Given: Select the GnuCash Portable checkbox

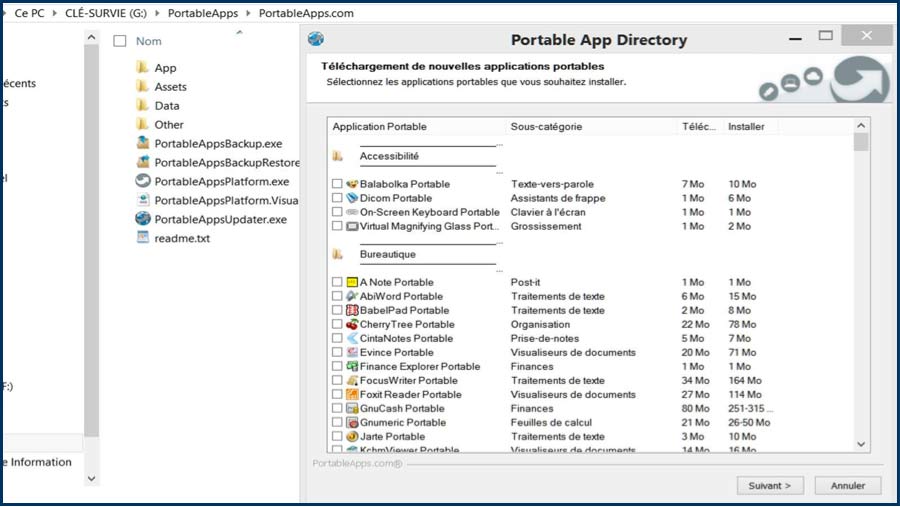Looking at the screenshot, I should click(x=337, y=408).
